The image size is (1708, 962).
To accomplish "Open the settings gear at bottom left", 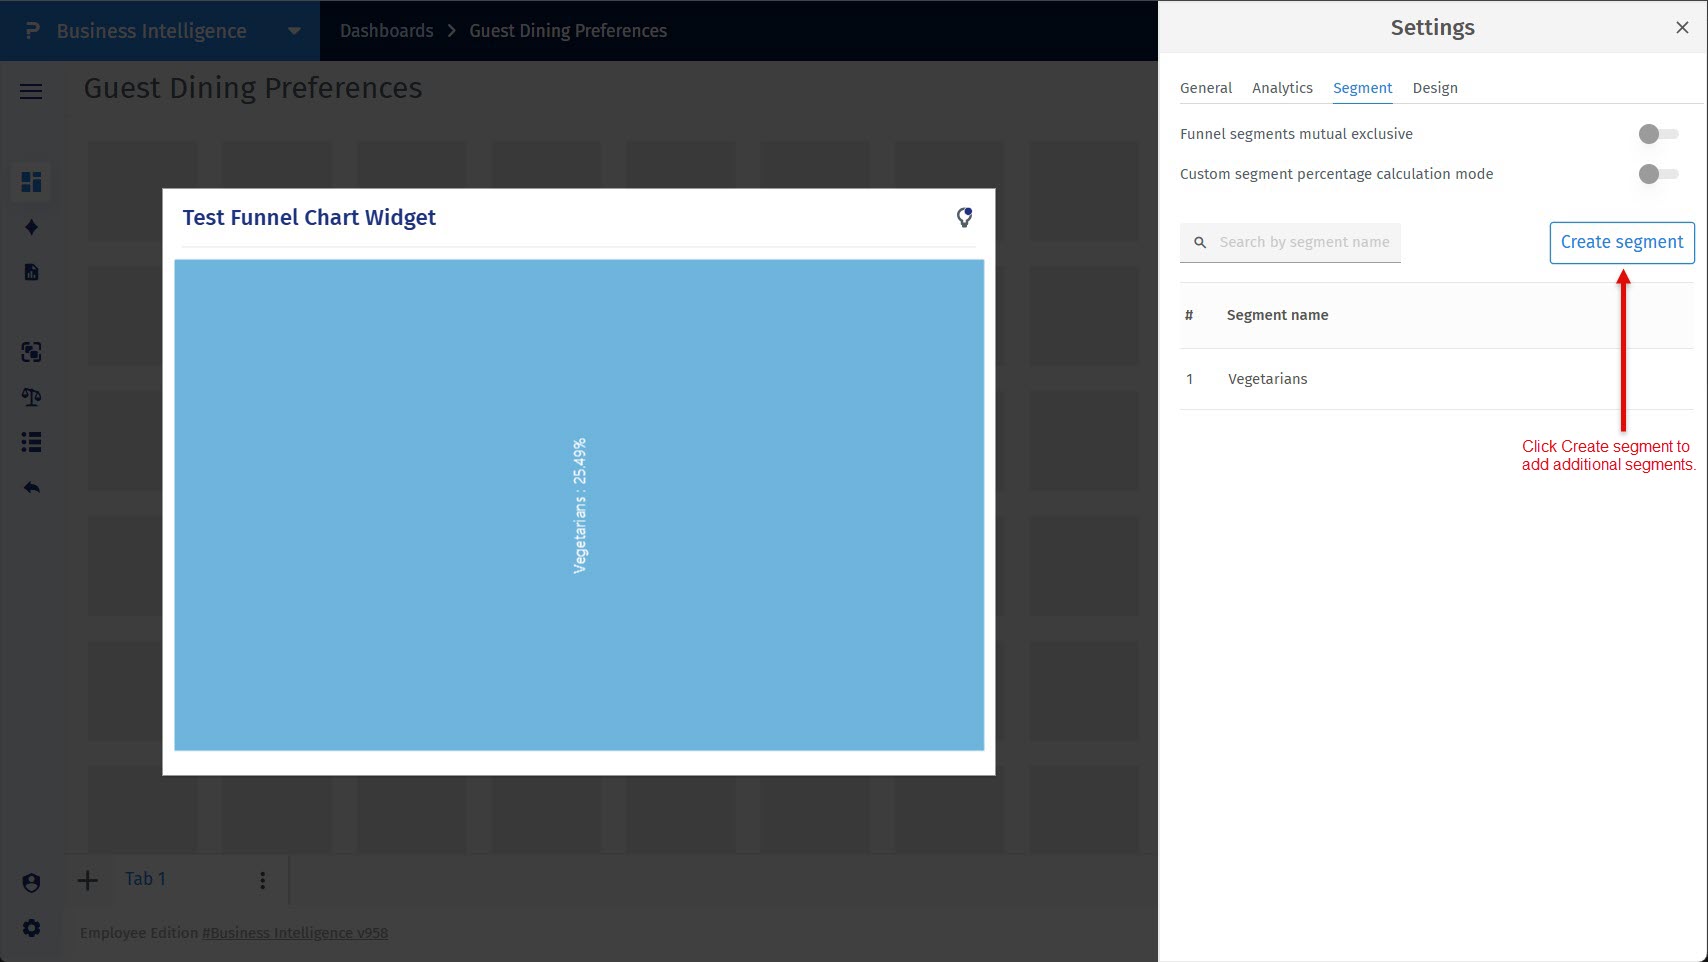I will point(31,928).
